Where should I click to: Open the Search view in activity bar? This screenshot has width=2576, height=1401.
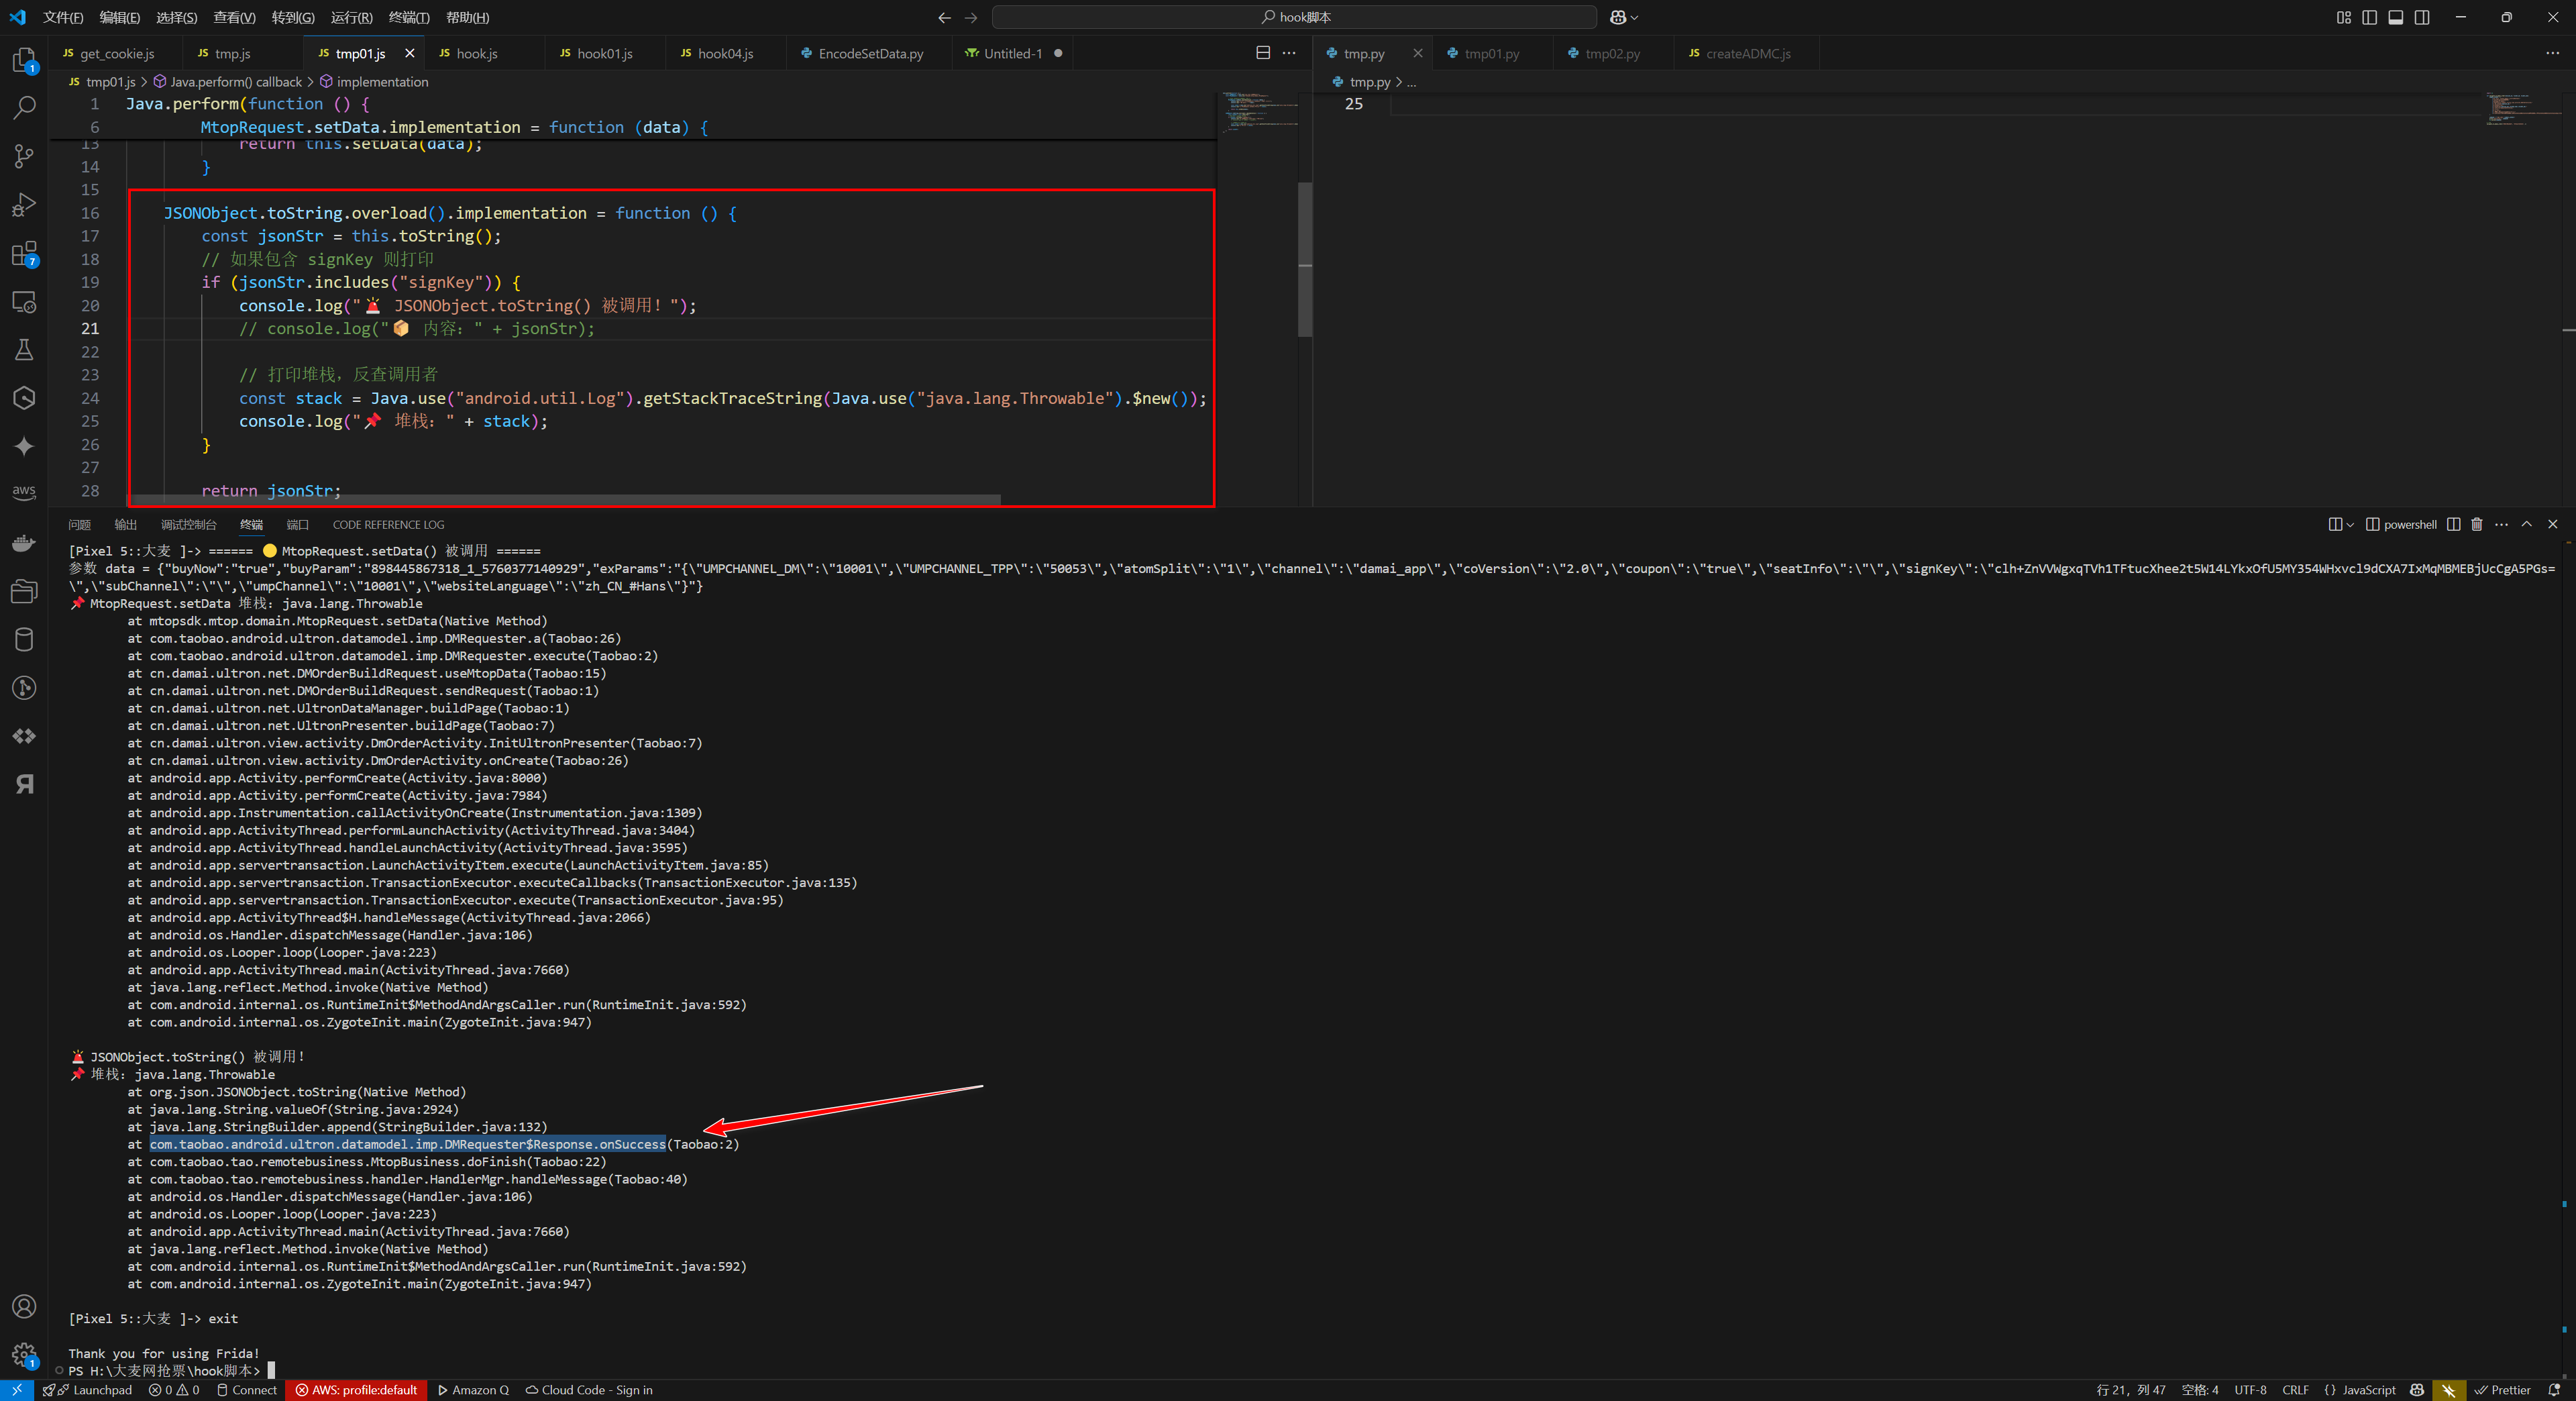point(24,107)
